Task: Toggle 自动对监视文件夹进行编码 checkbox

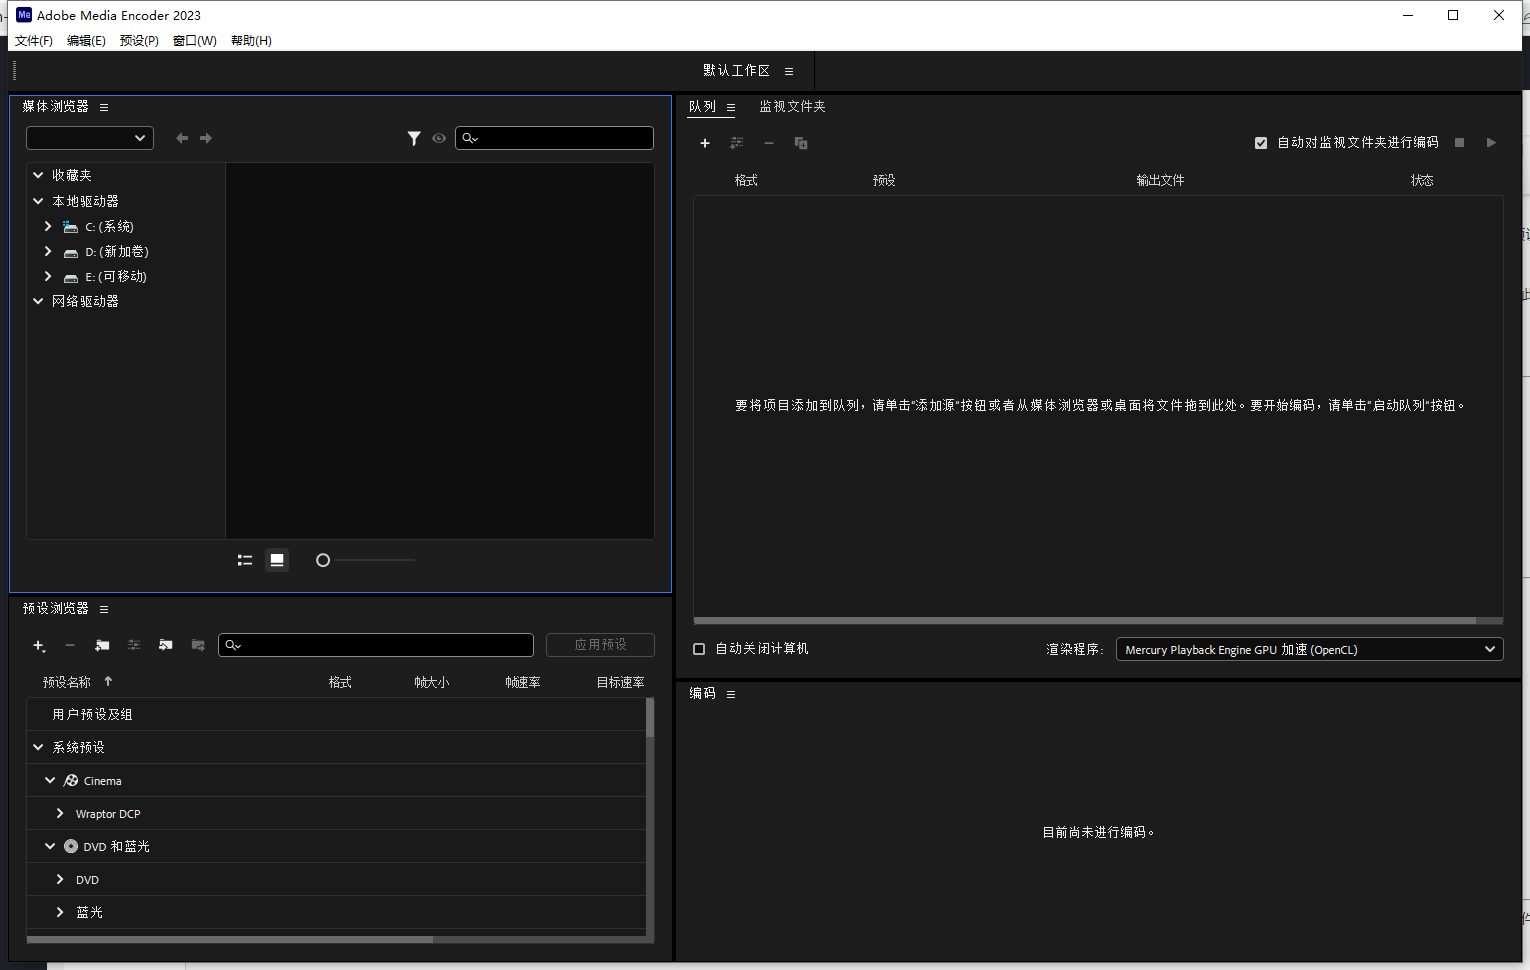Action: (x=1261, y=143)
